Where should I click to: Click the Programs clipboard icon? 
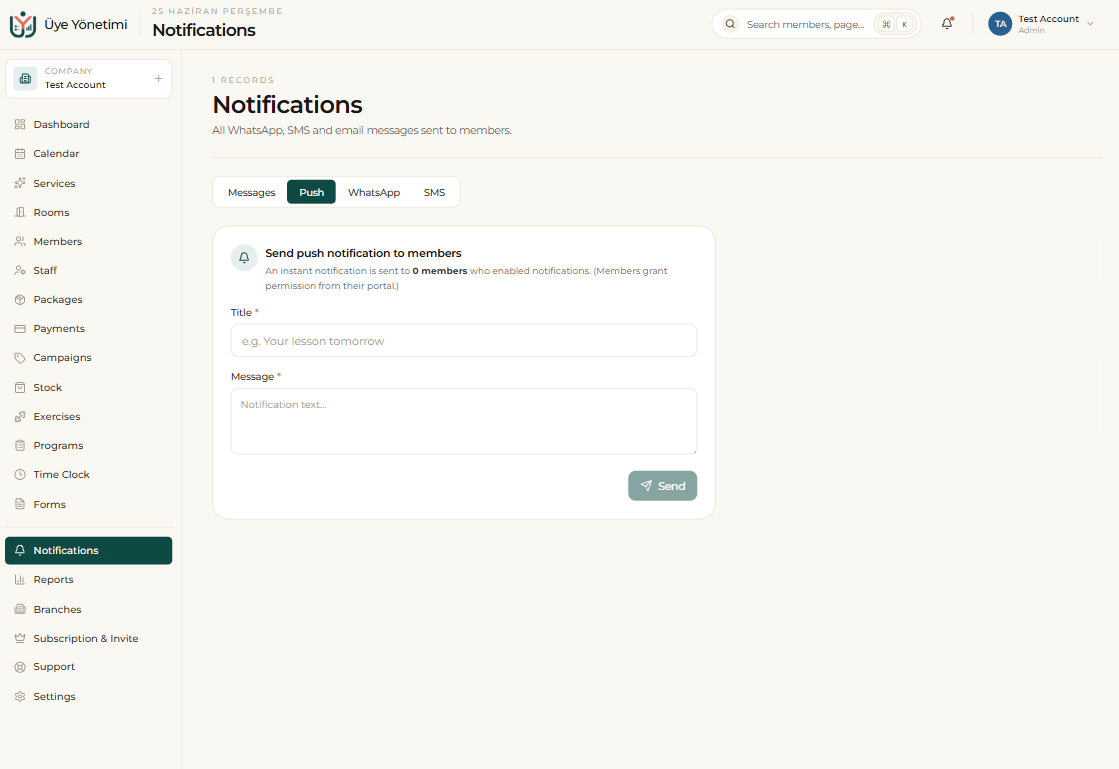[20, 446]
